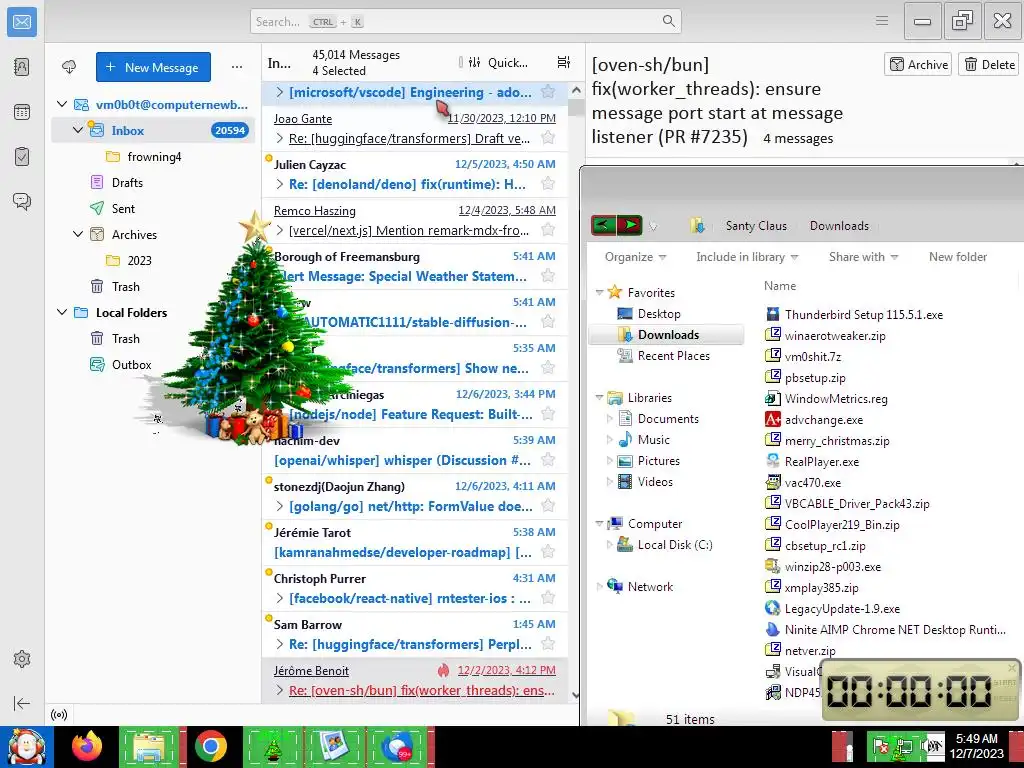Select Desktop in Explorer Favorites
The height and width of the screenshot is (768, 1024).
coord(658,313)
